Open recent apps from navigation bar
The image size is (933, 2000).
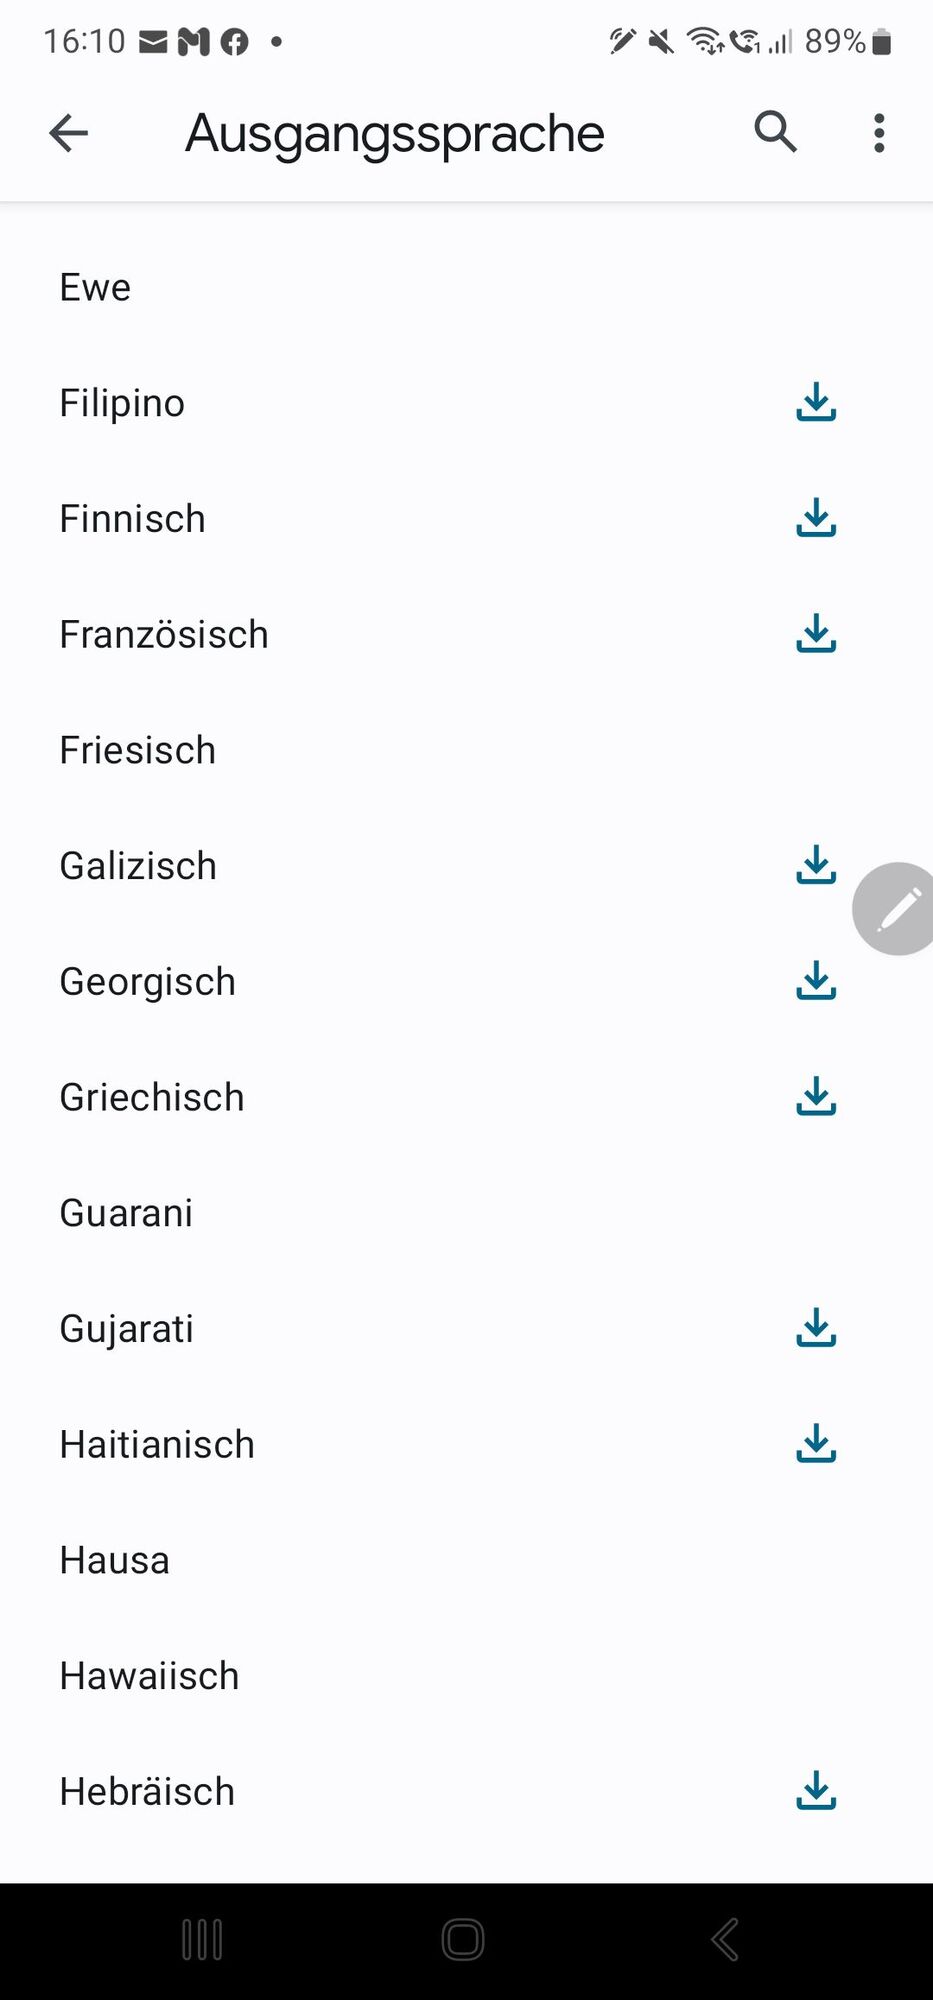202,1940
